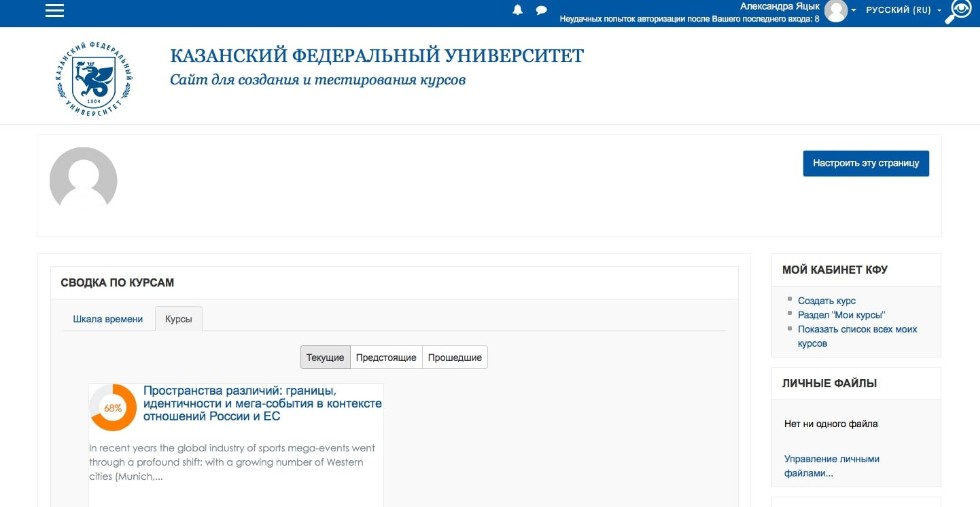Expand the user menu arrow next to avatar
This screenshot has width=980, height=507.
pyautogui.click(x=854, y=10)
